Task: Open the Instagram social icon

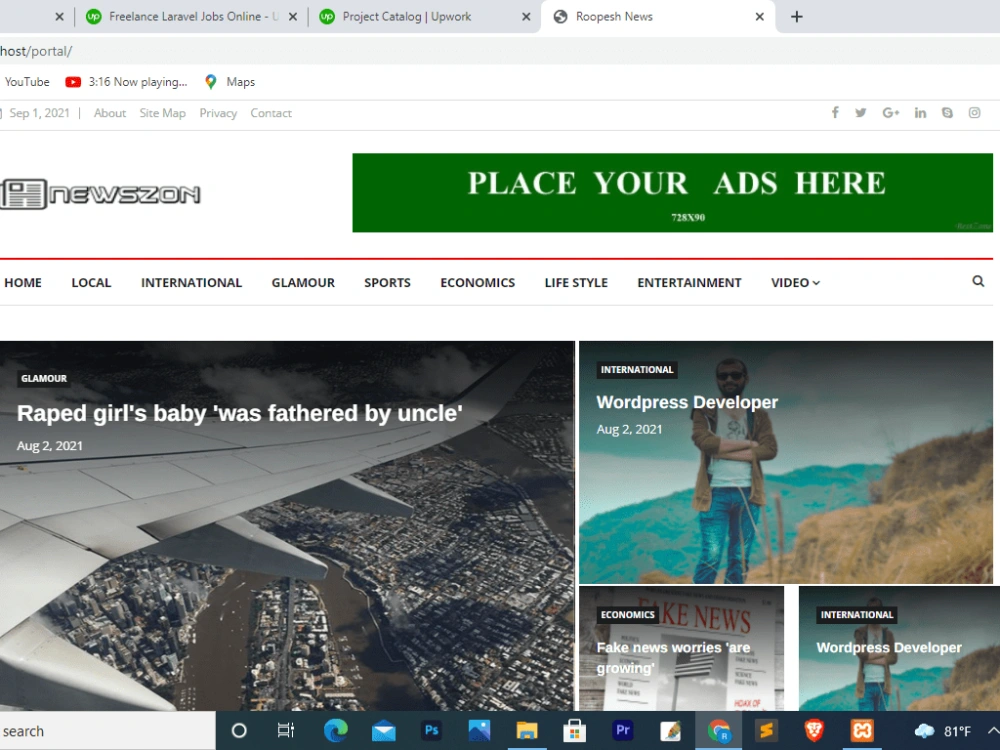Action: (x=974, y=113)
